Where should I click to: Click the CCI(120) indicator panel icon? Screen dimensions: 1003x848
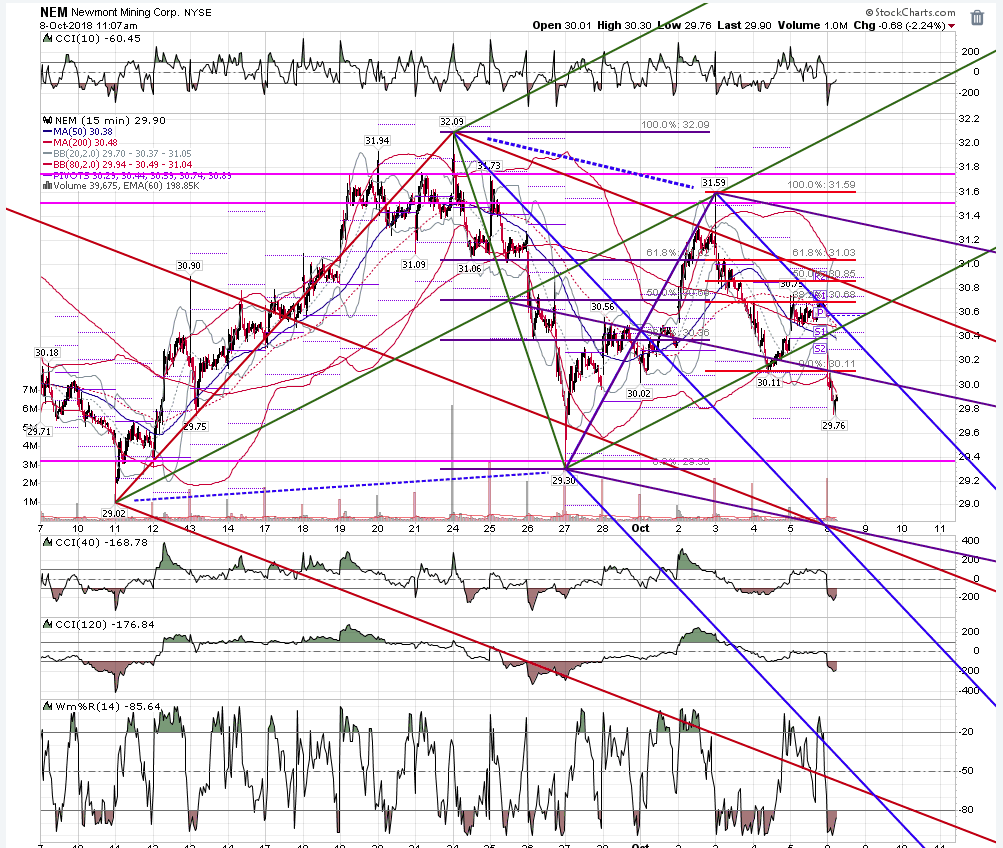tap(47, 624)
